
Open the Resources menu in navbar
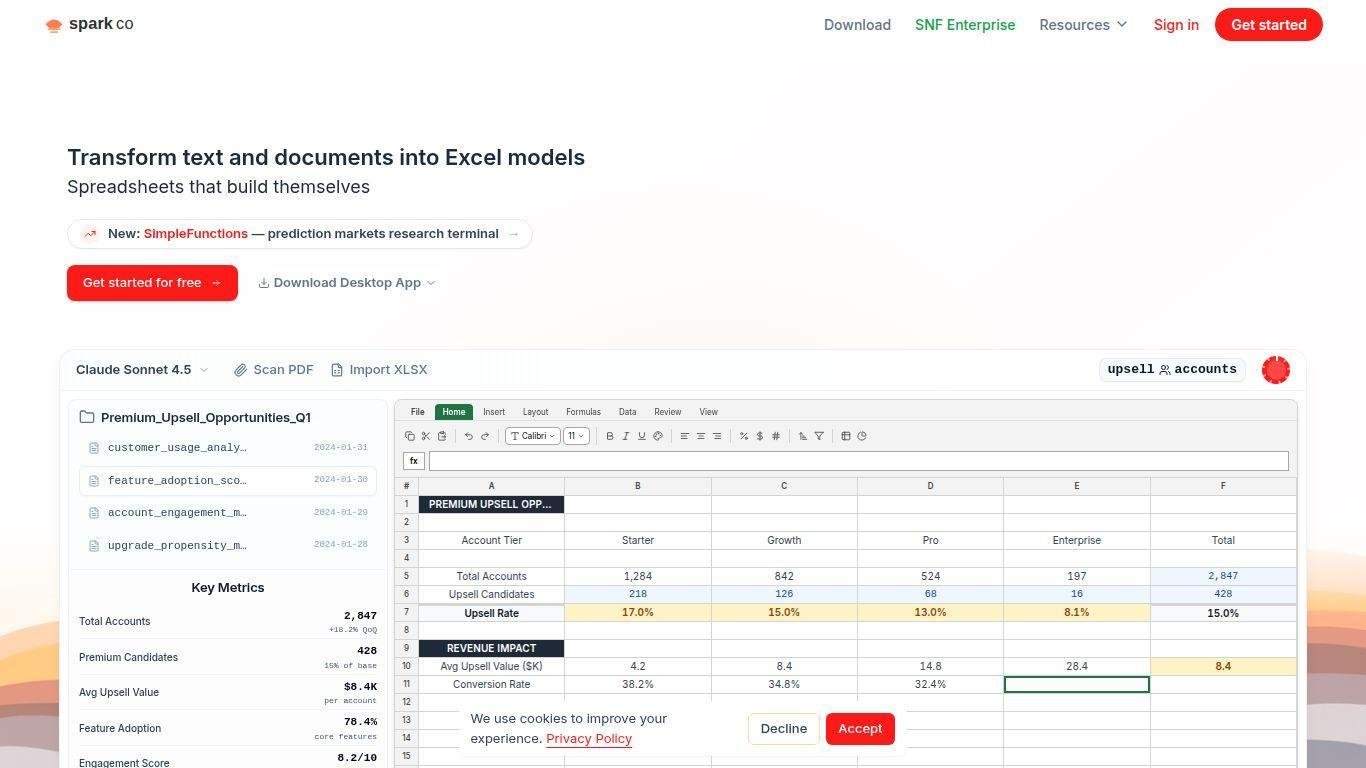1083,25
